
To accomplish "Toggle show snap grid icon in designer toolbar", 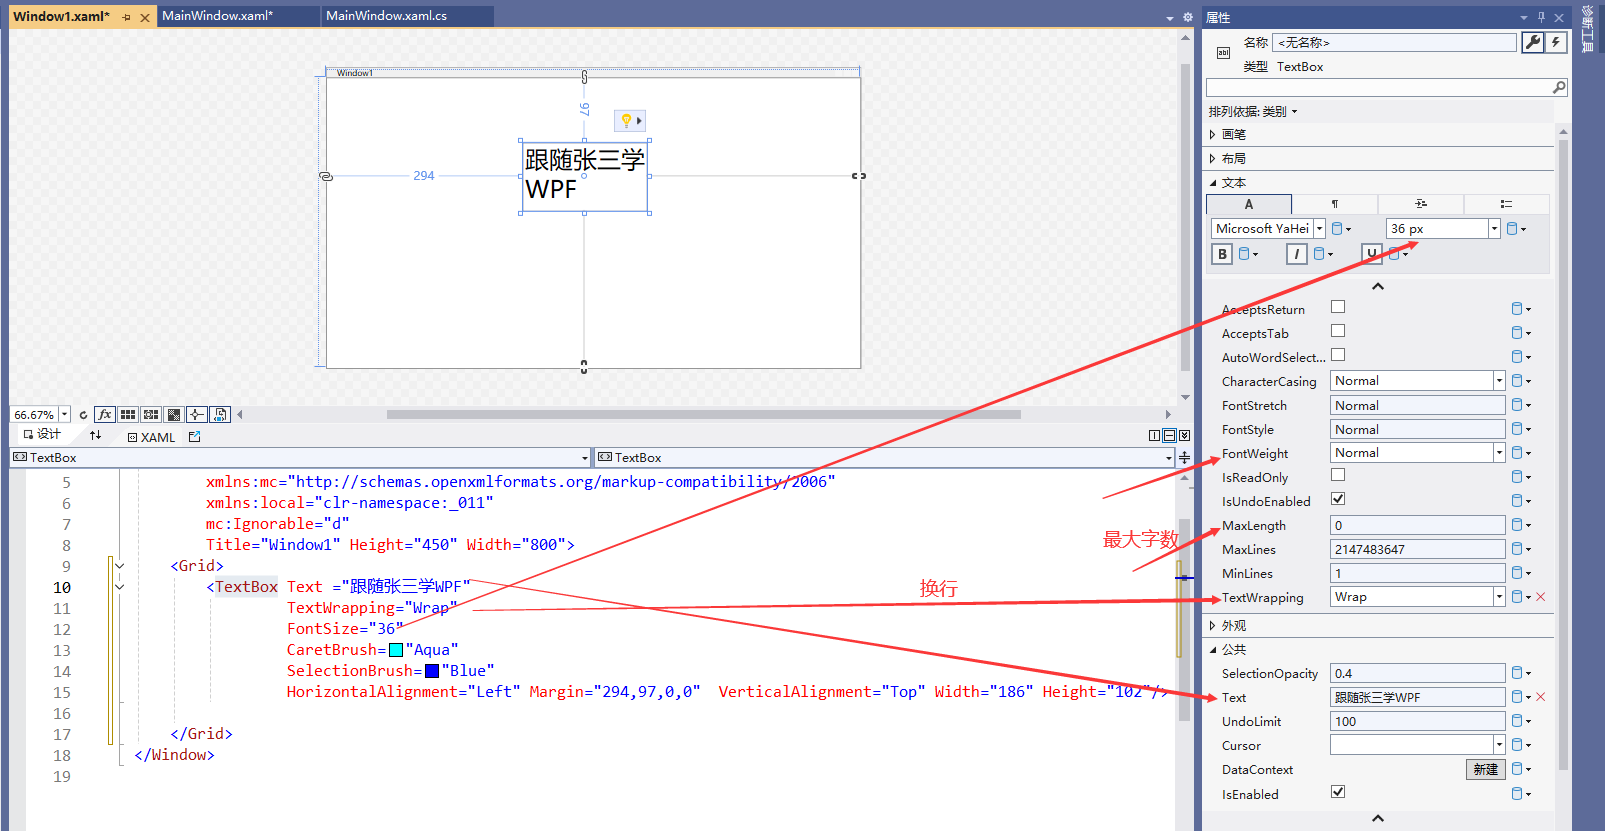I will pos(128,414).
